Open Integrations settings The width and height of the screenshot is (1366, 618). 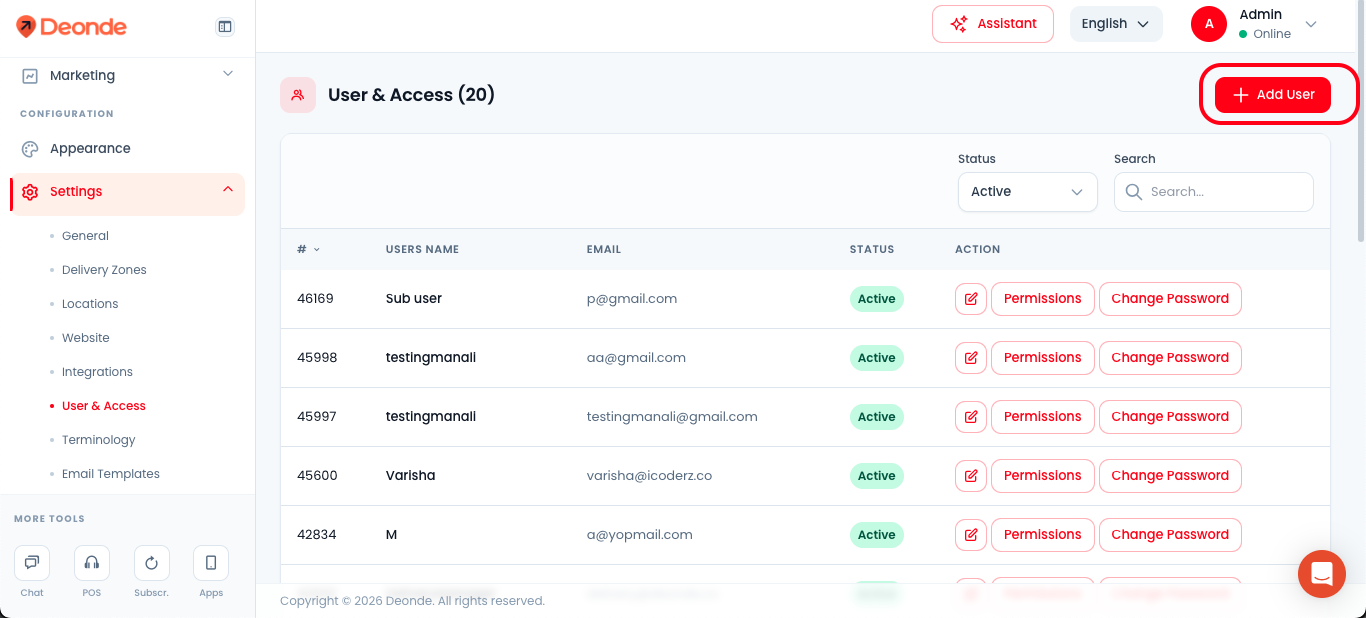click(x=97, y=372)
